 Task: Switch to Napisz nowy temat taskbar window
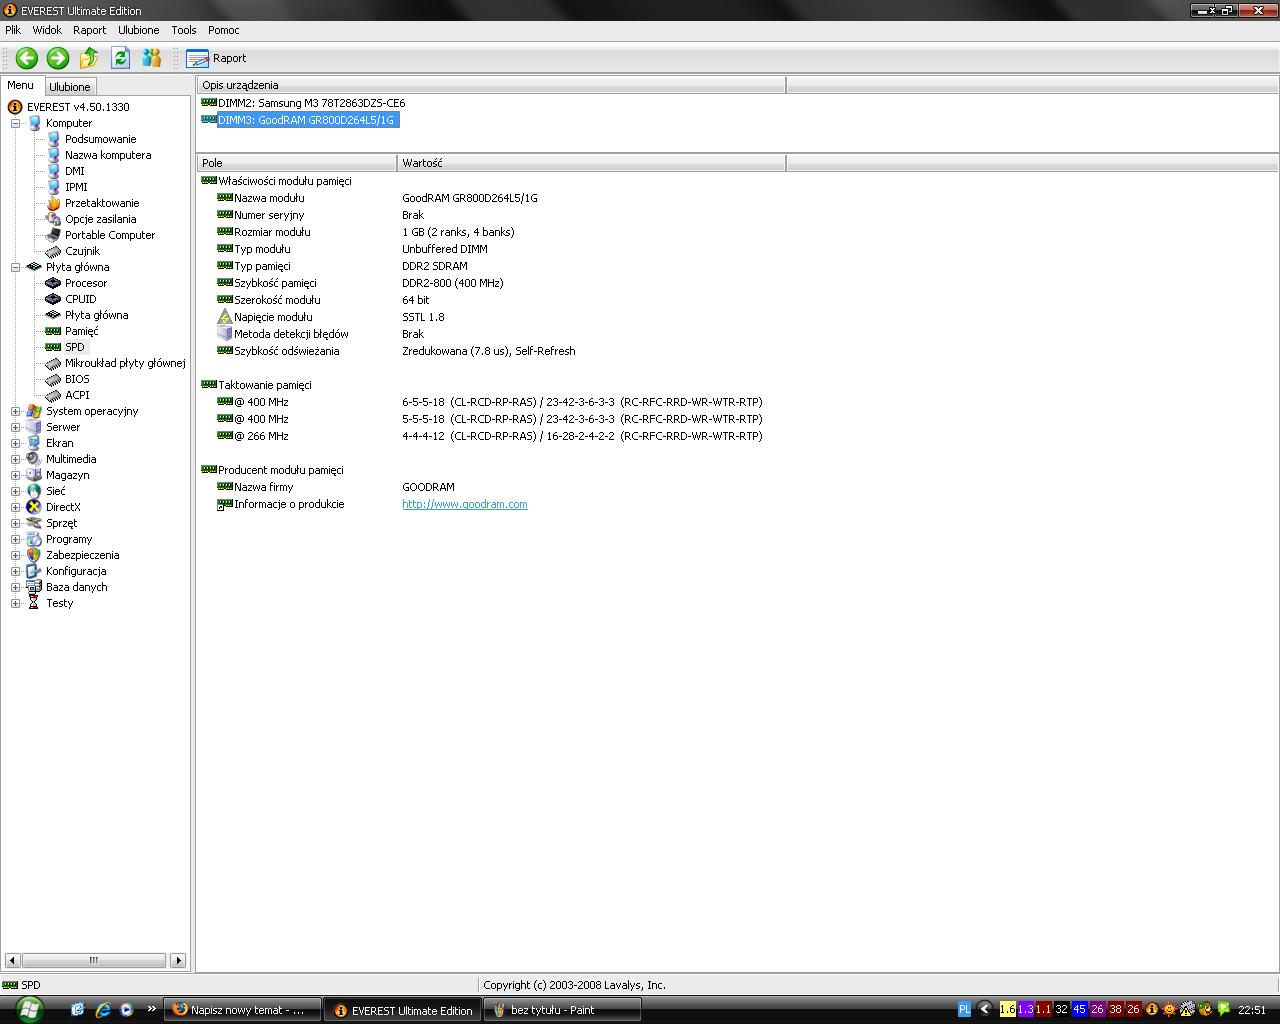pyautogui.click(x=242, y=1010)
